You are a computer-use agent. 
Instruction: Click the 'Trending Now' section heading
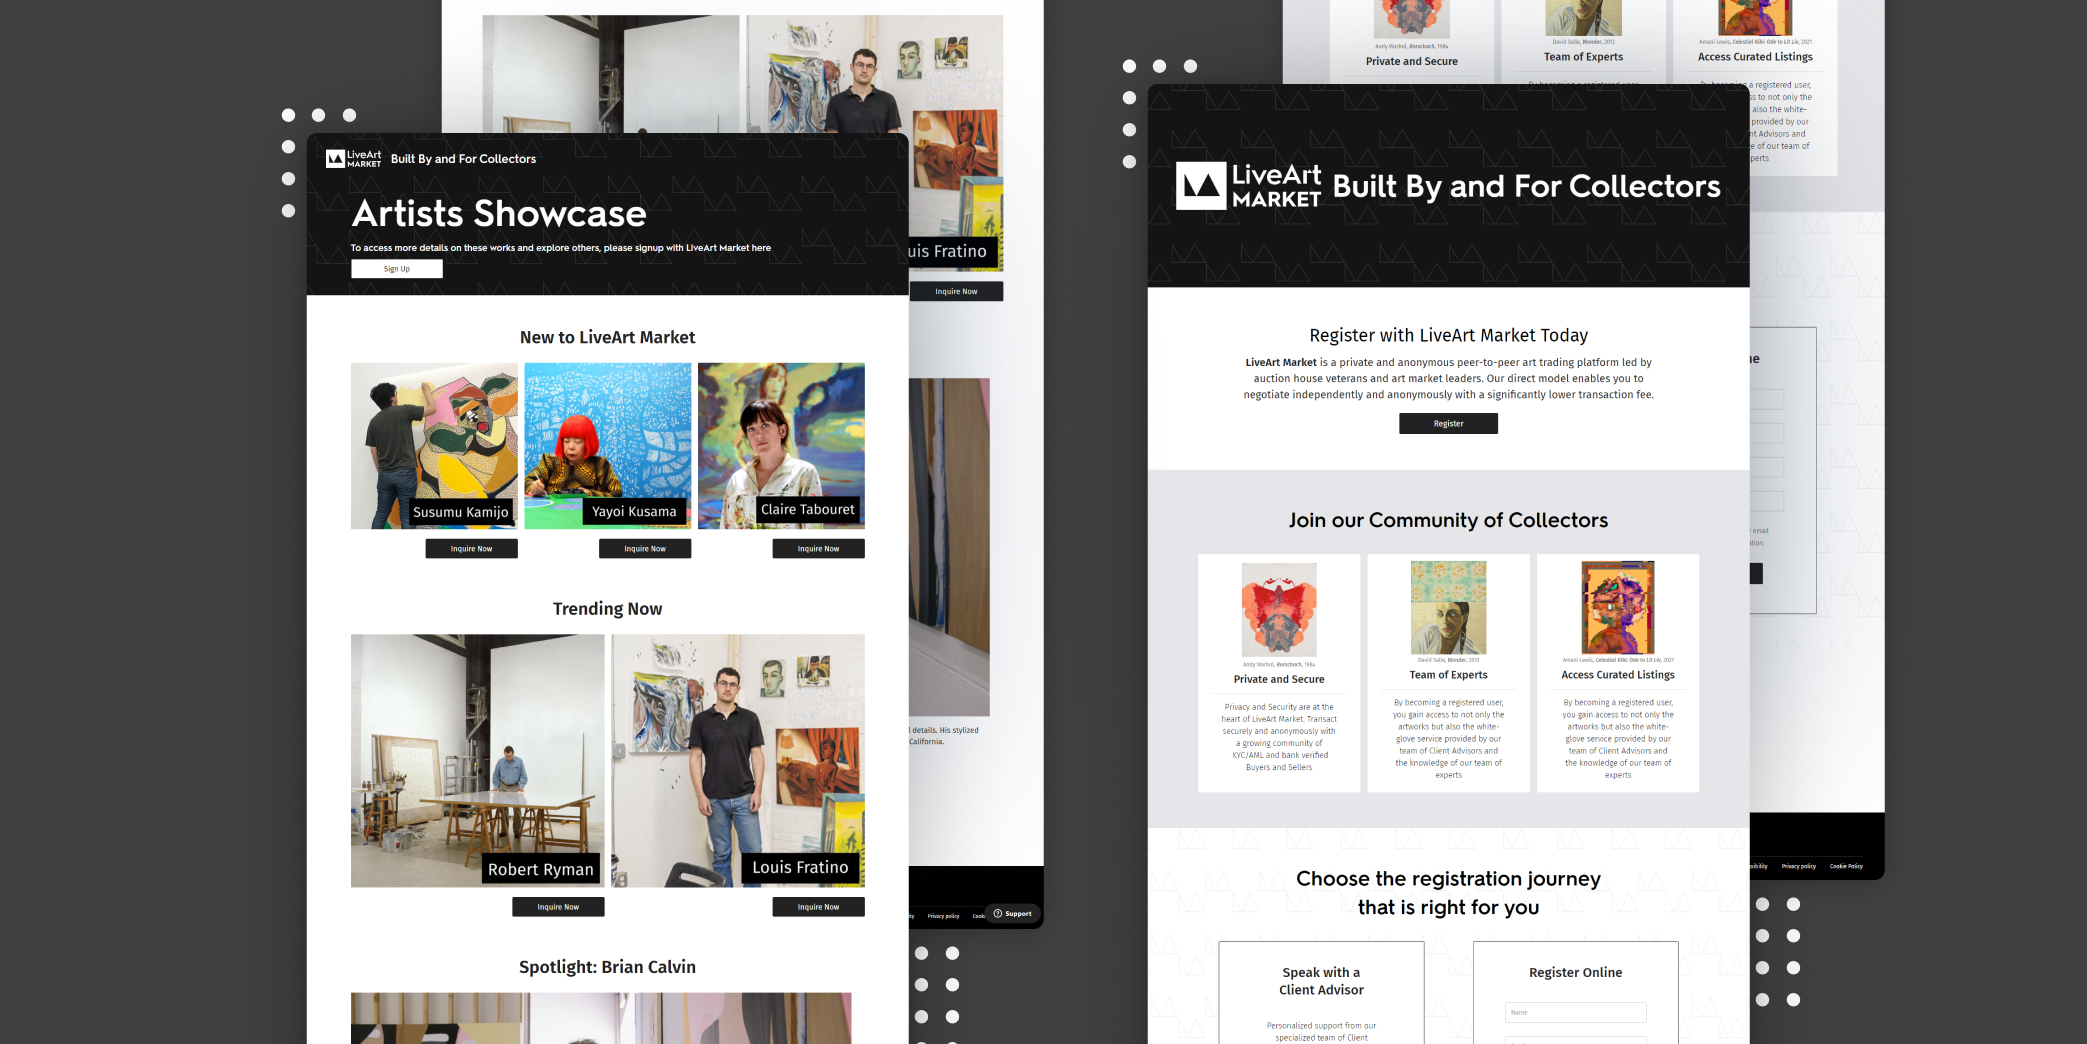click(607, 609)
